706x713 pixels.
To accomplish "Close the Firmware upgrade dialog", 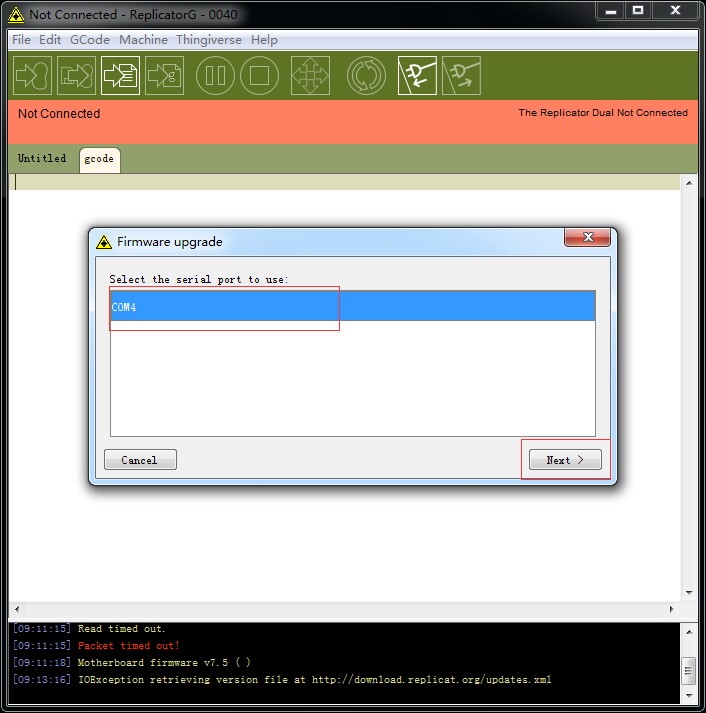I will tap(587, 237).
